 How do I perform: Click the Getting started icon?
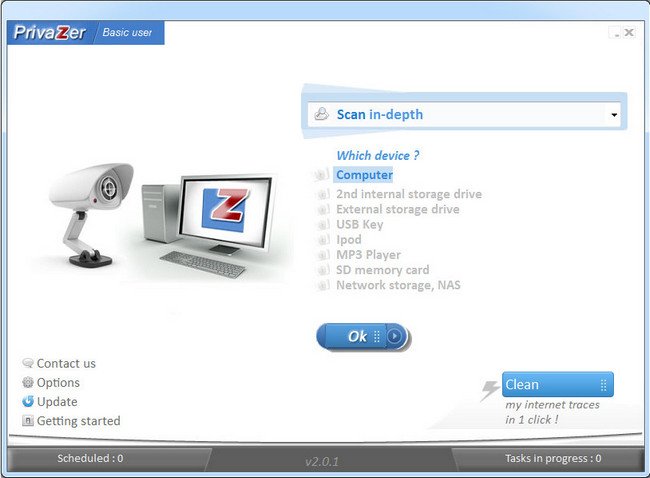tap(28, 421)
